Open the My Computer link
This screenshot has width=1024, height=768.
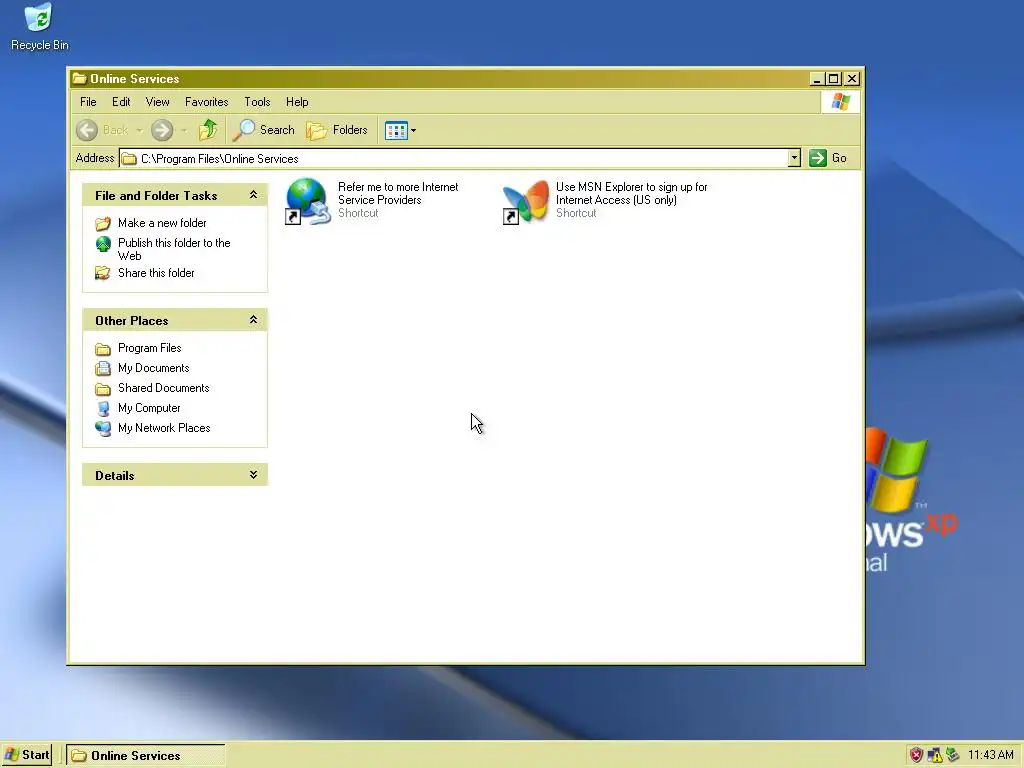pos(149,408)
